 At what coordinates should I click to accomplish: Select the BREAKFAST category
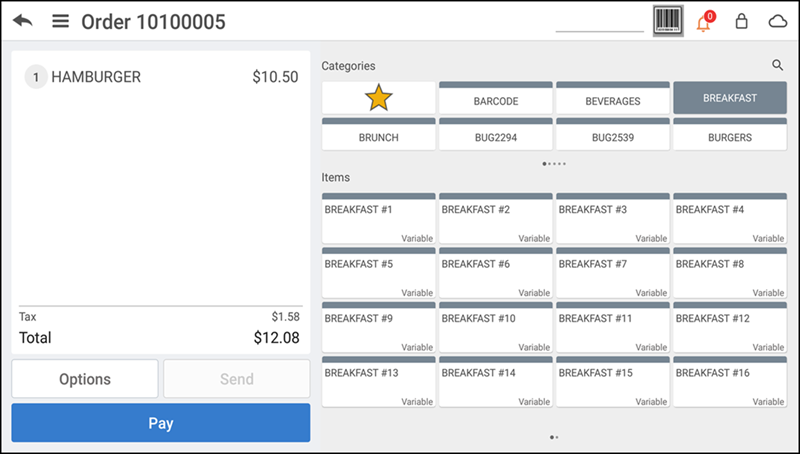point(730,97)
